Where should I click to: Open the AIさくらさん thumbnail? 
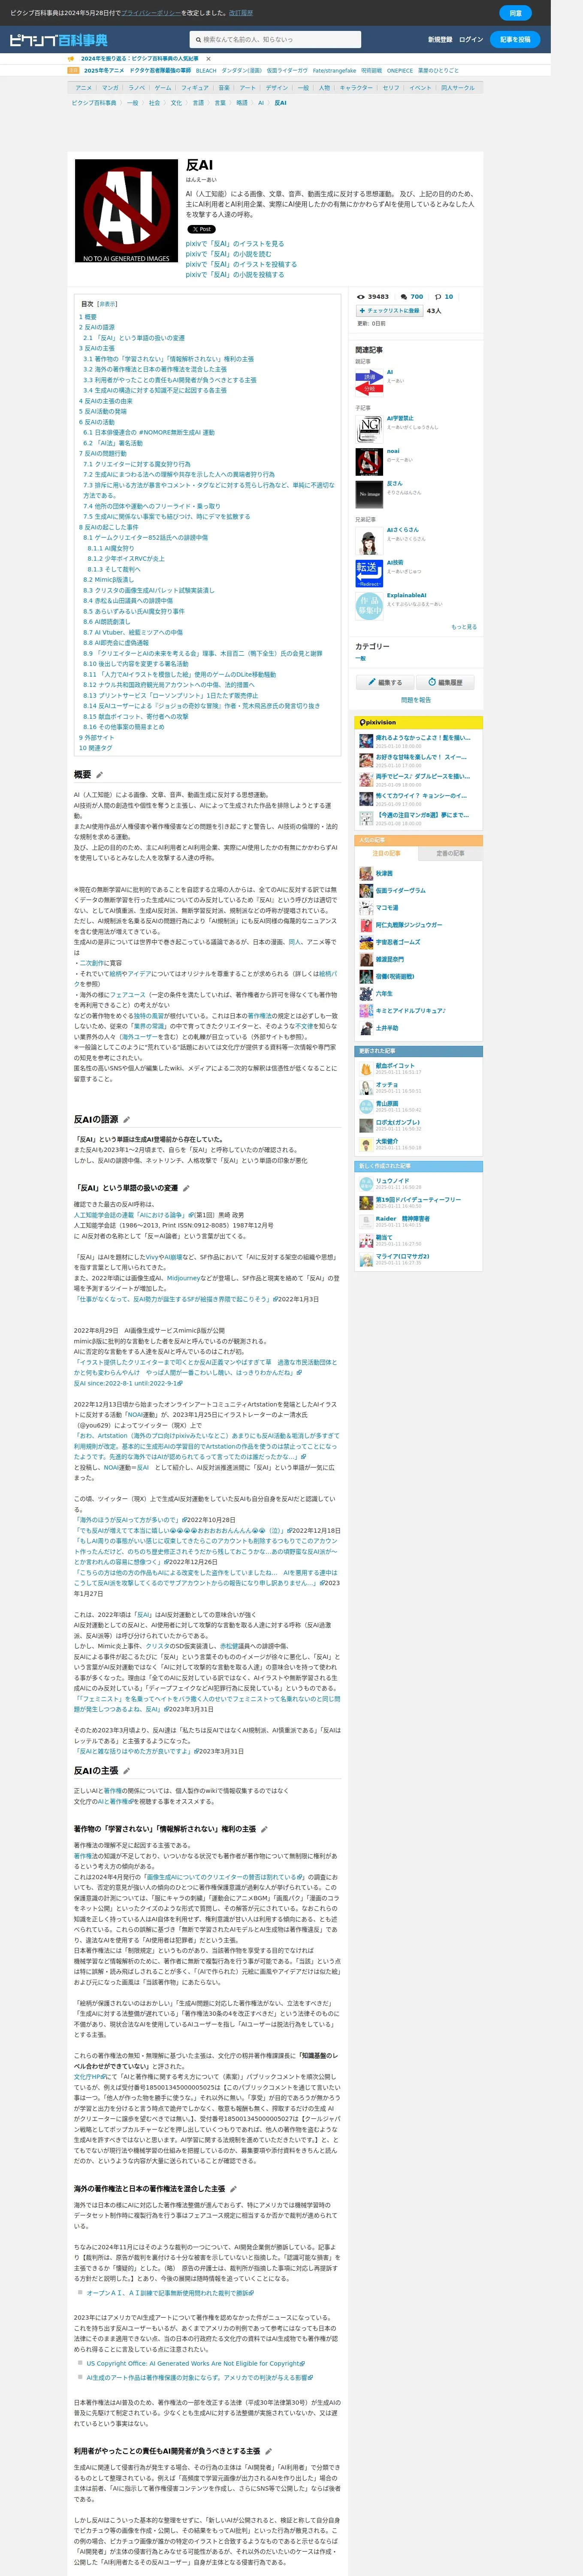point(369,541)
